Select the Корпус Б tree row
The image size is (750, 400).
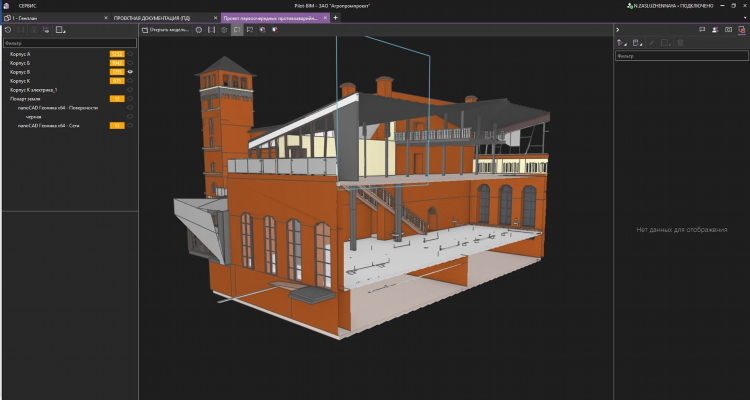point(70,63)
